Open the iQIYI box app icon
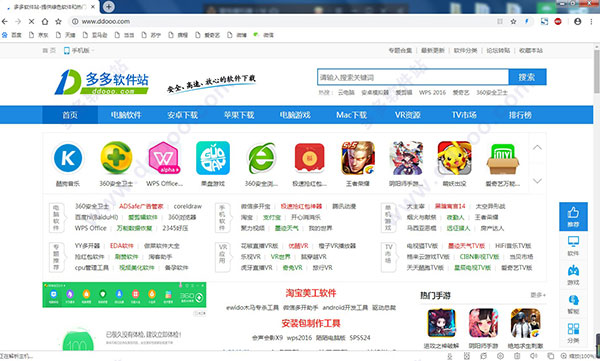This screenshot has width=600, height=361. tap(503, 158)
